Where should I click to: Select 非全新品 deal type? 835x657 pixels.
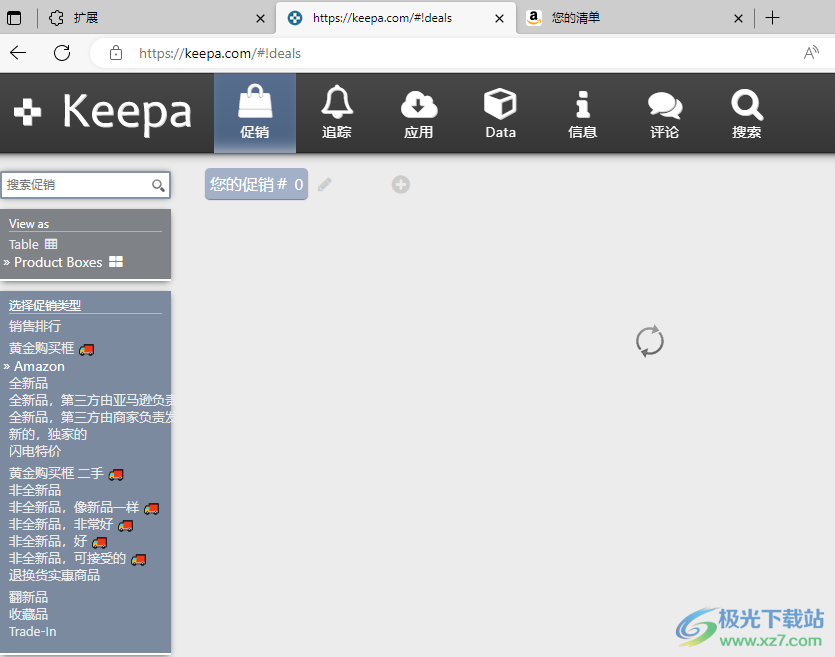click(35, 490)
